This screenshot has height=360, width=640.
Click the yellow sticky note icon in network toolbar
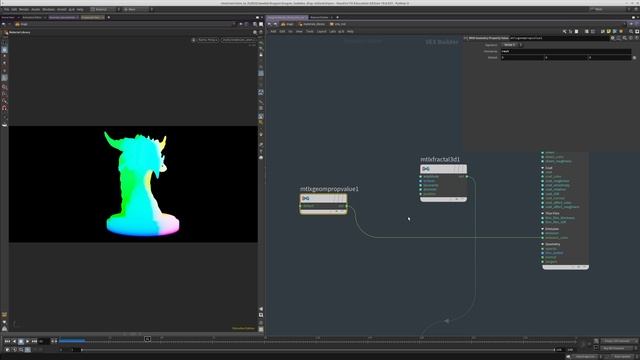tap(609, 31)
